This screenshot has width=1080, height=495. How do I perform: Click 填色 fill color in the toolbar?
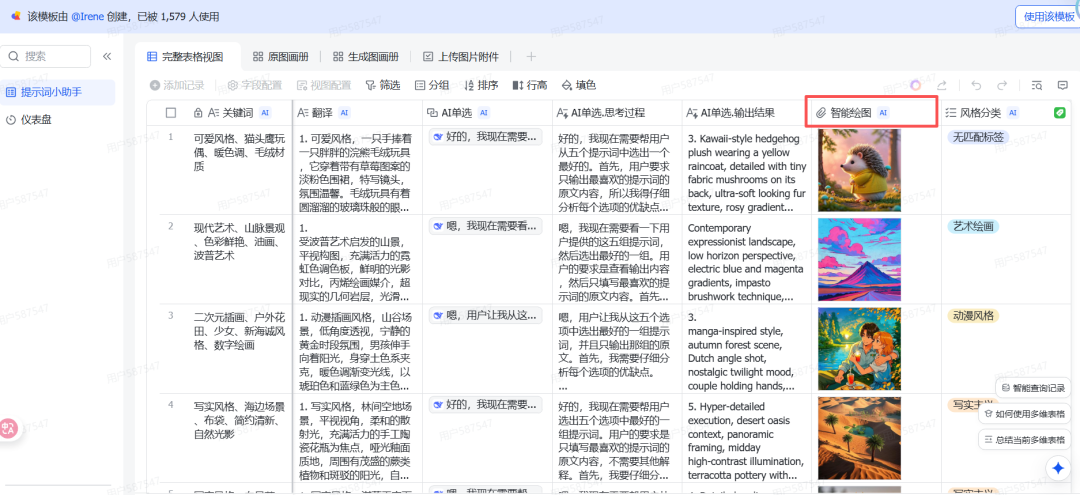(579, 85)
